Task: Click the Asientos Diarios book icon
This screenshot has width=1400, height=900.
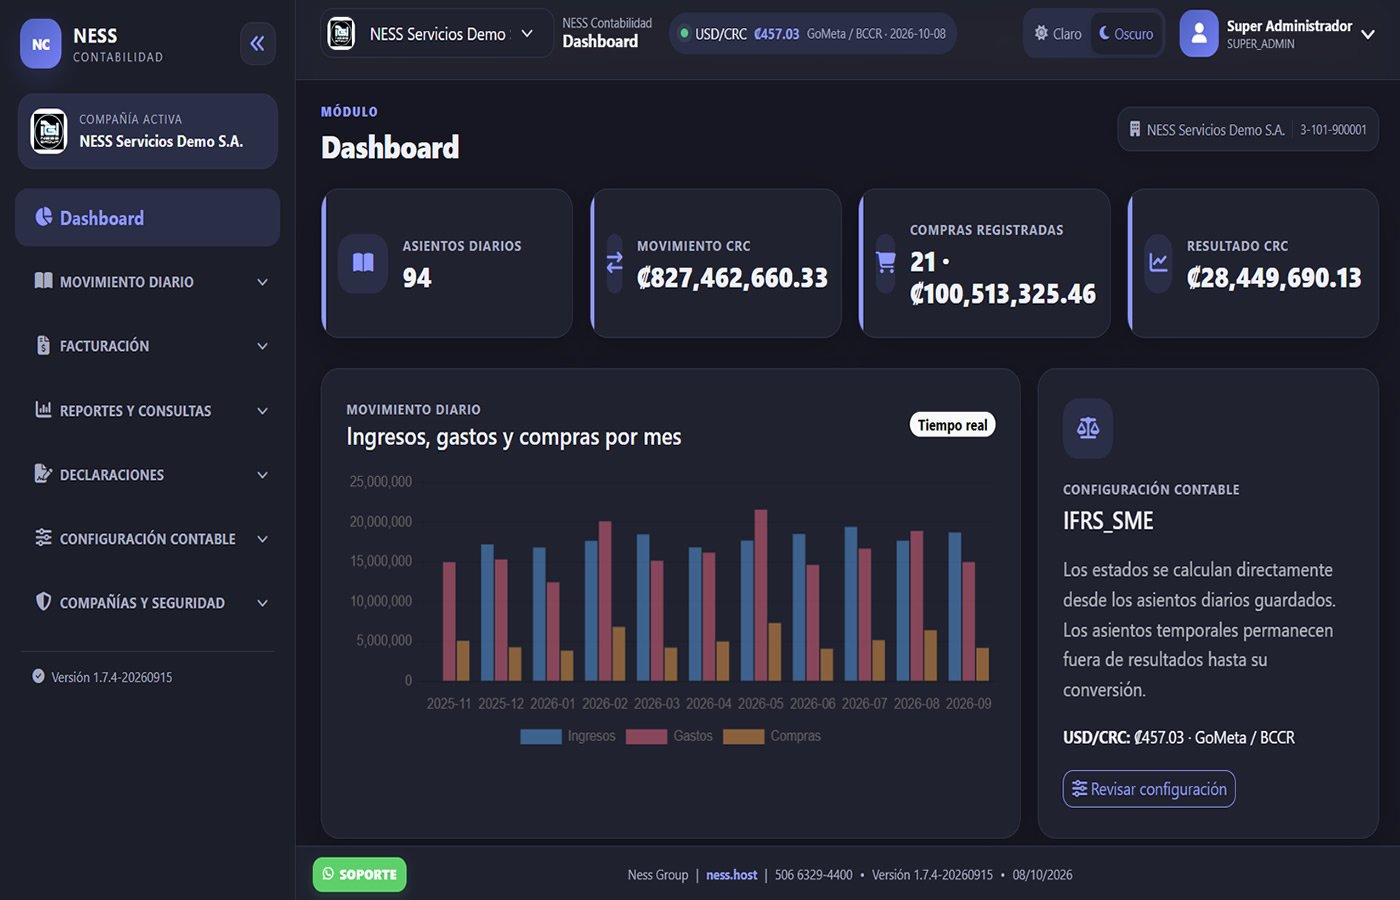Action: 363,263
